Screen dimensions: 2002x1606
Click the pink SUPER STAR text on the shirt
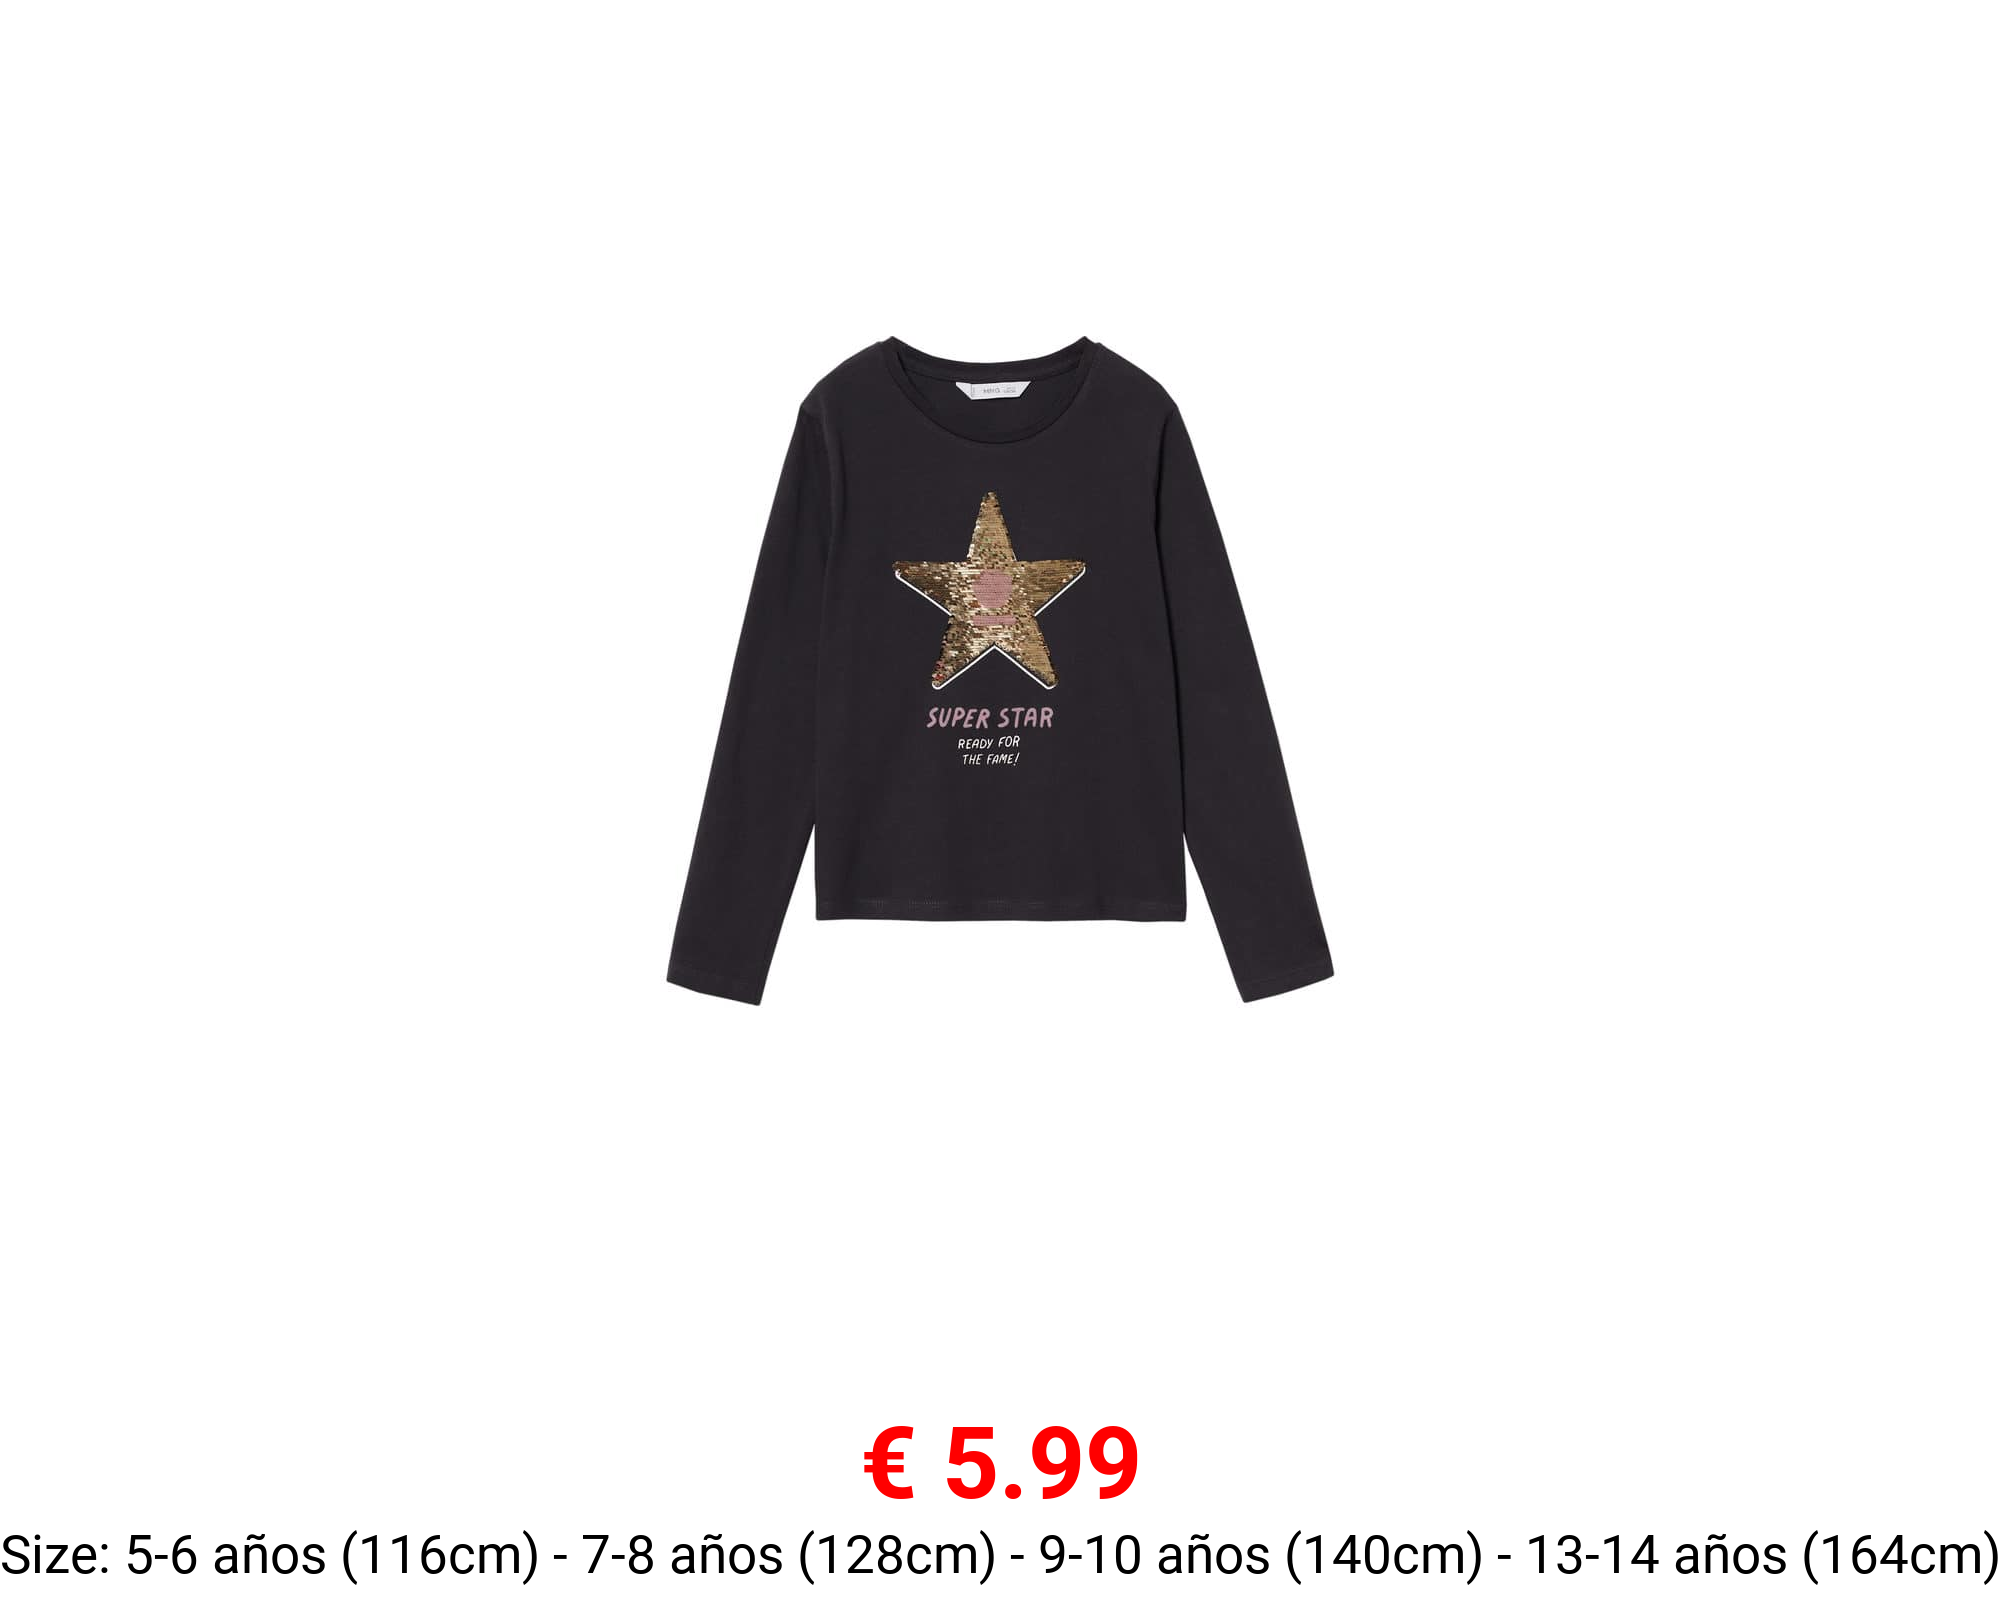(990, 717)
